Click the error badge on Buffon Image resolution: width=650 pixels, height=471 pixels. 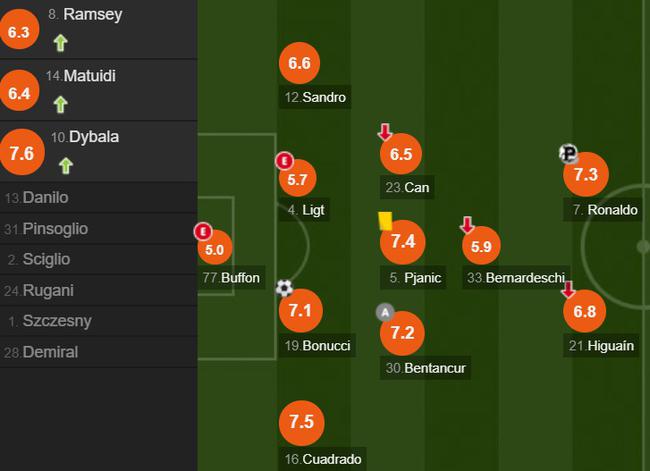pyautogui.click(x=203, y=231)
